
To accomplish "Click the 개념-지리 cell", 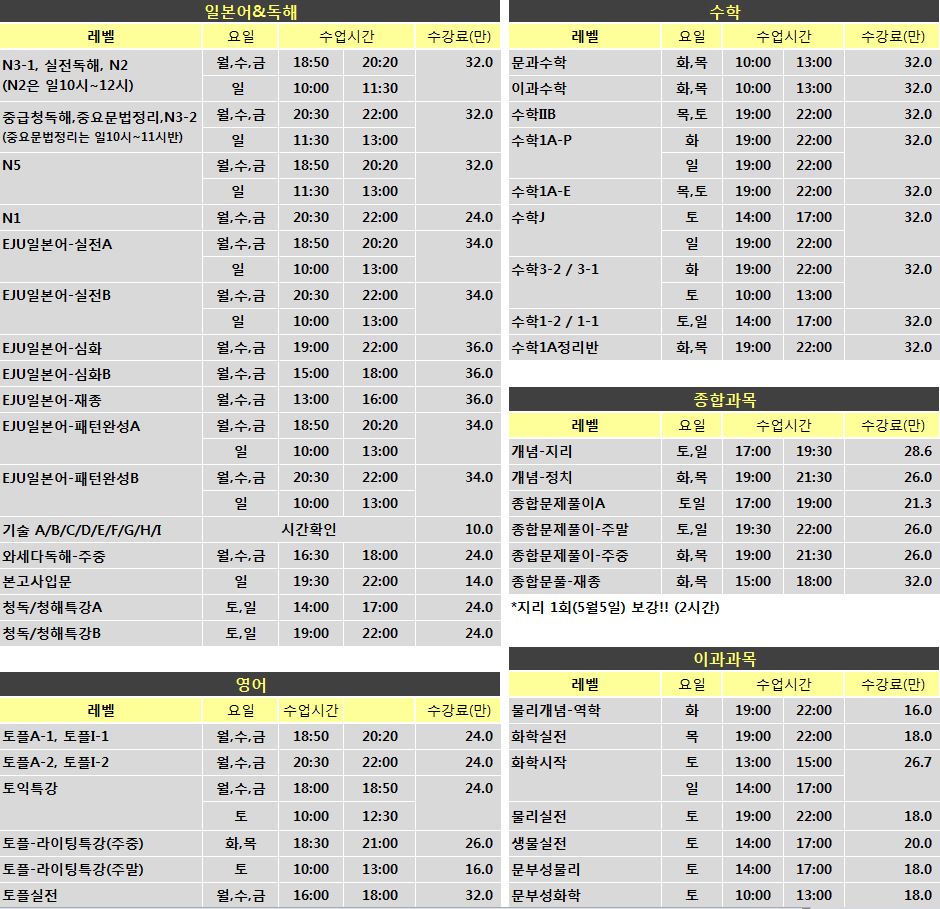I will pyautogui.click(x=585, y=451).
